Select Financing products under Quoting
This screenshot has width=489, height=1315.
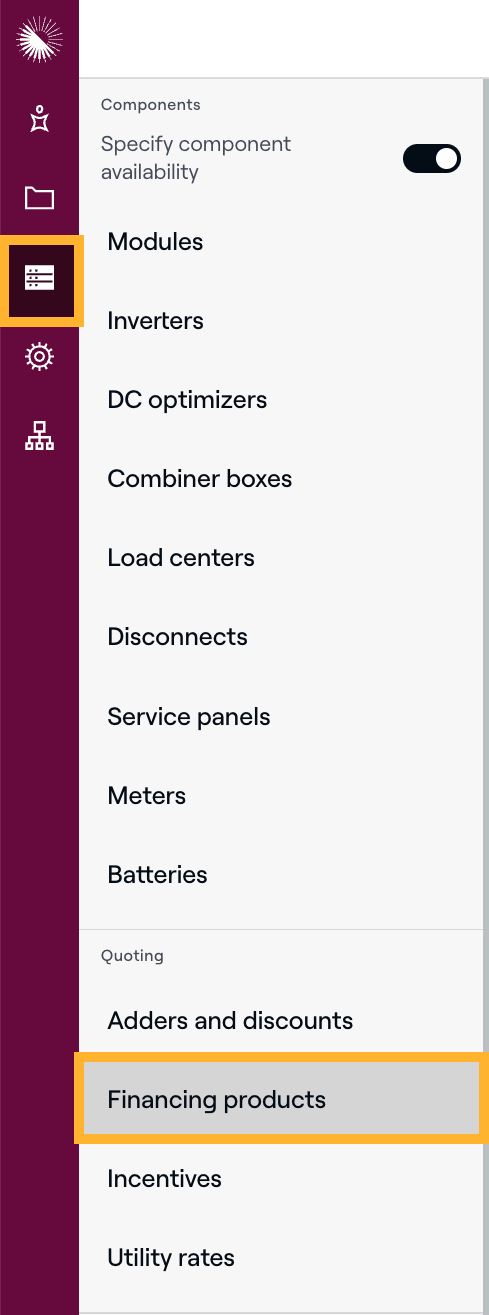280,1100
